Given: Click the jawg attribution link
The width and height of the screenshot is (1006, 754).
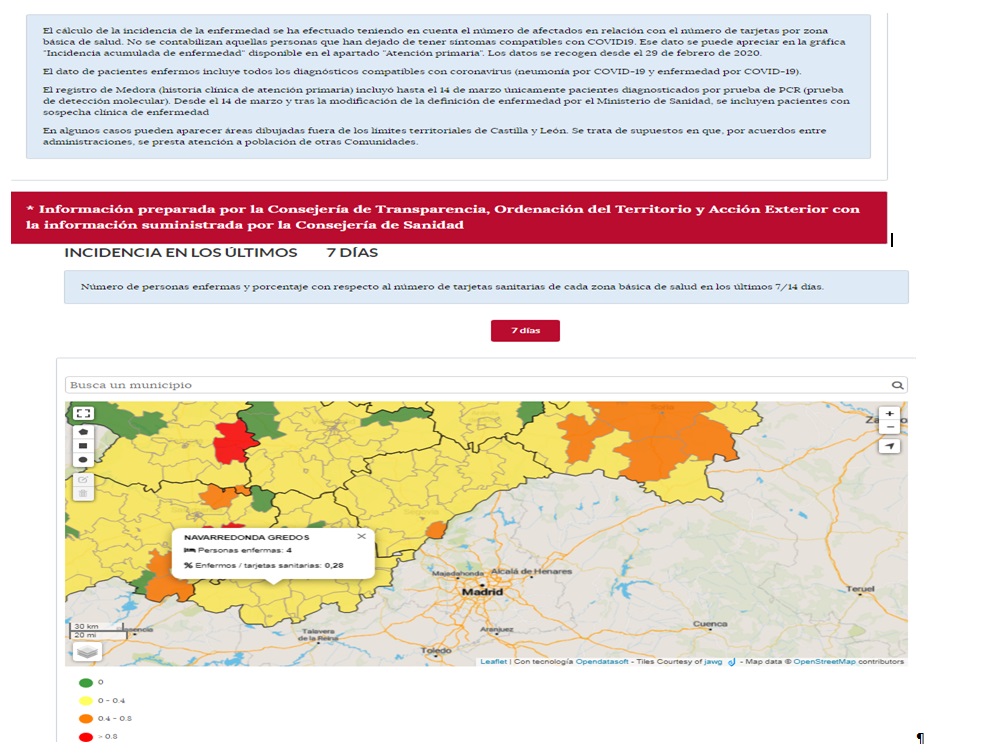Looking at the screenshot, I should coord(712,662).
